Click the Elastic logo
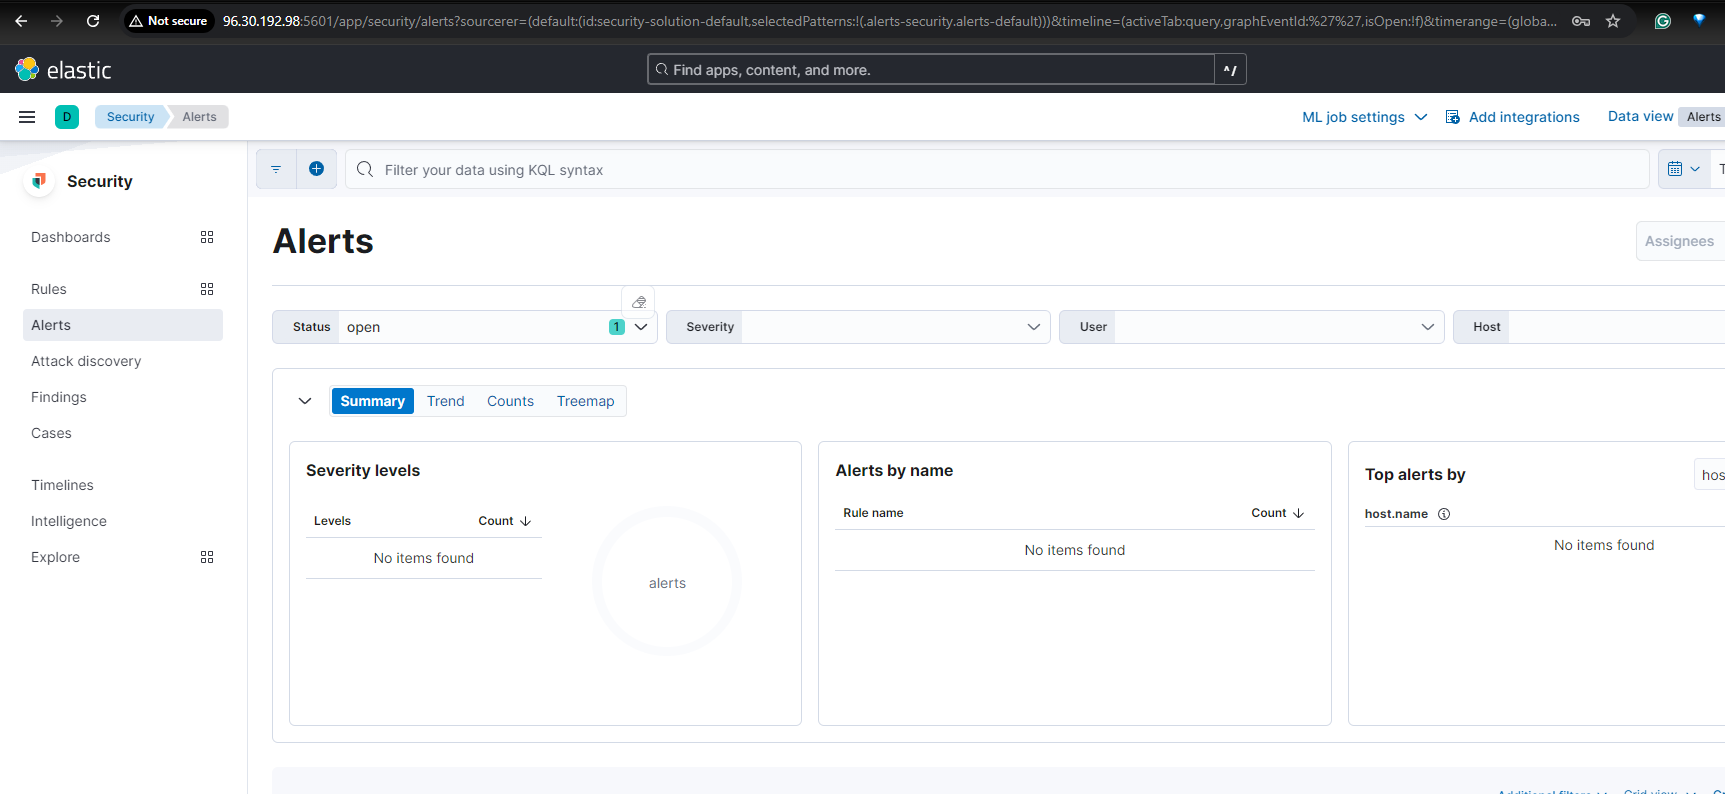This screenshot has width=1725, height=794. [63, 70]
